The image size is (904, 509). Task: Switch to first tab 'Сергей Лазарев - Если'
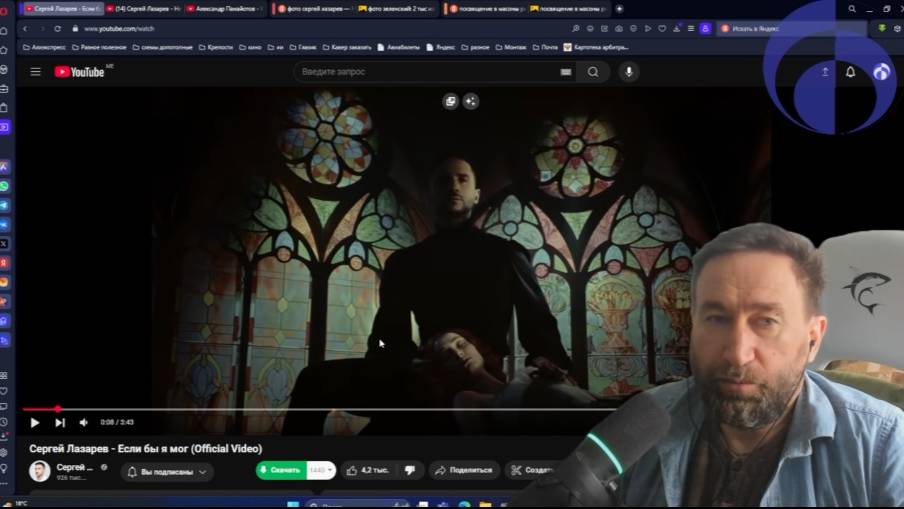[x=62, y=9]
